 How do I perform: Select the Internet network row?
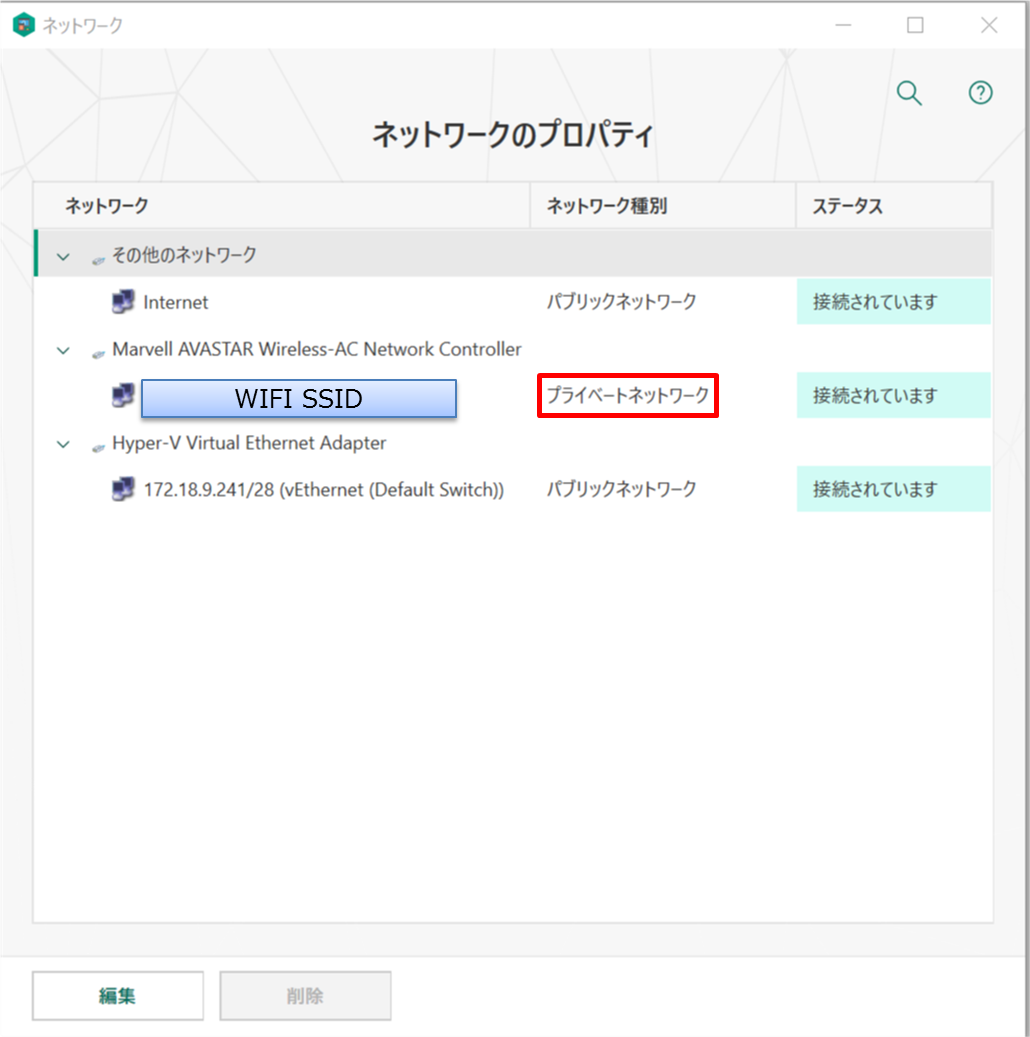[513, 302]
